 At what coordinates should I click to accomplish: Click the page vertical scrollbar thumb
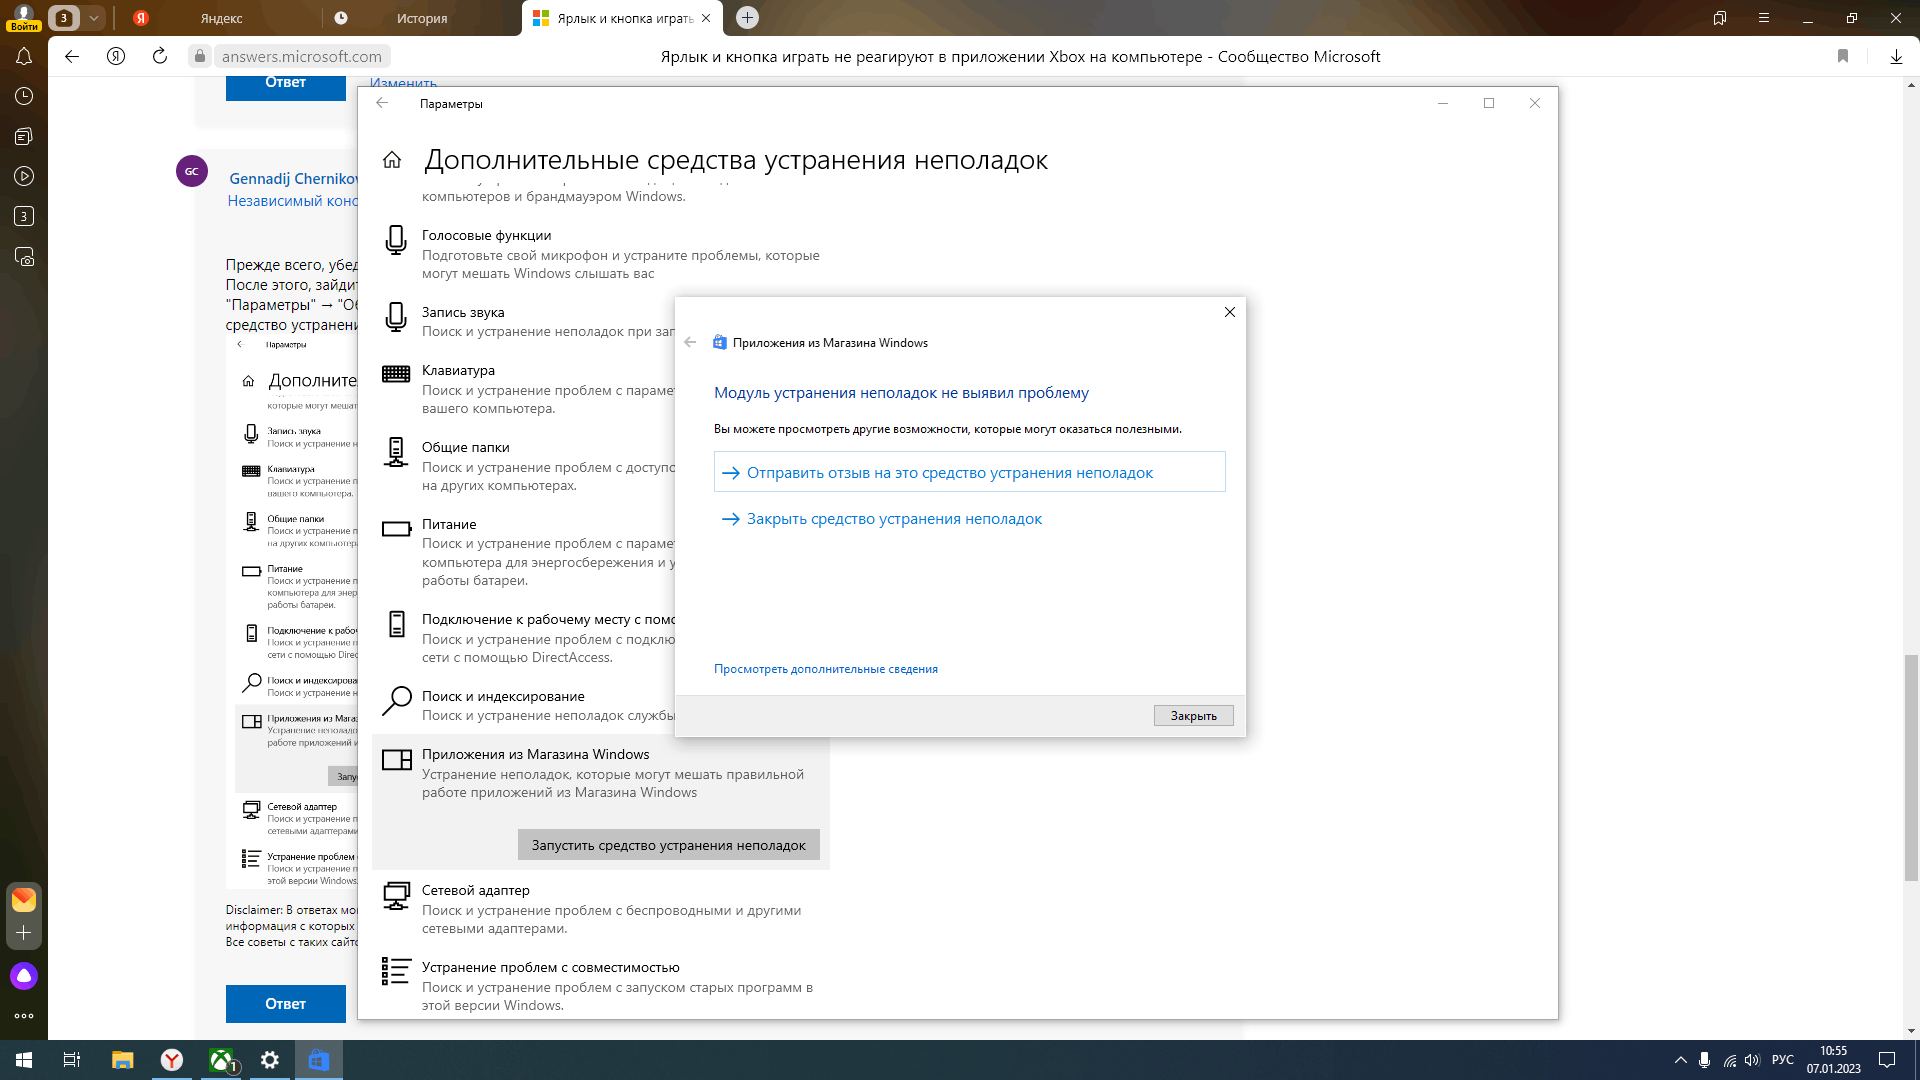[x=1911, y=768]
